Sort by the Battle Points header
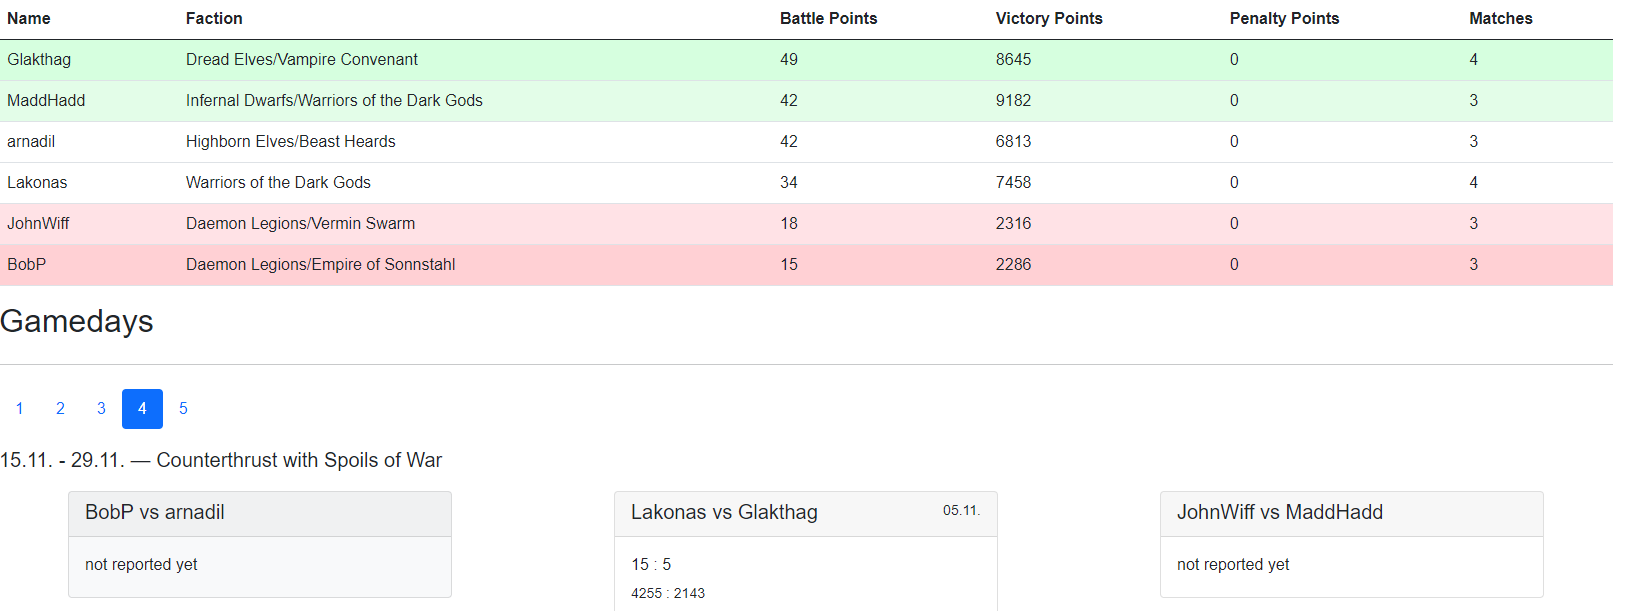This screenshot has height=611, width=1627. coord(828,18)
